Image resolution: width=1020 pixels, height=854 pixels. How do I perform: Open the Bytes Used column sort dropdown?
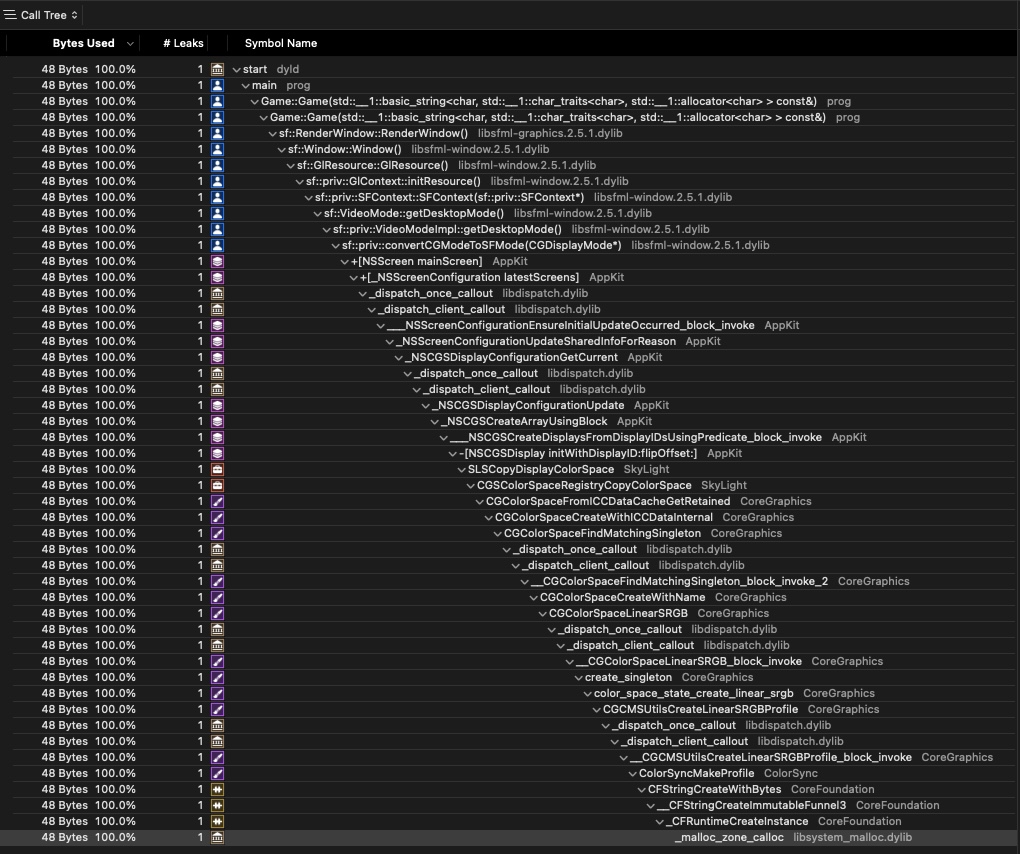click(129, 43)
